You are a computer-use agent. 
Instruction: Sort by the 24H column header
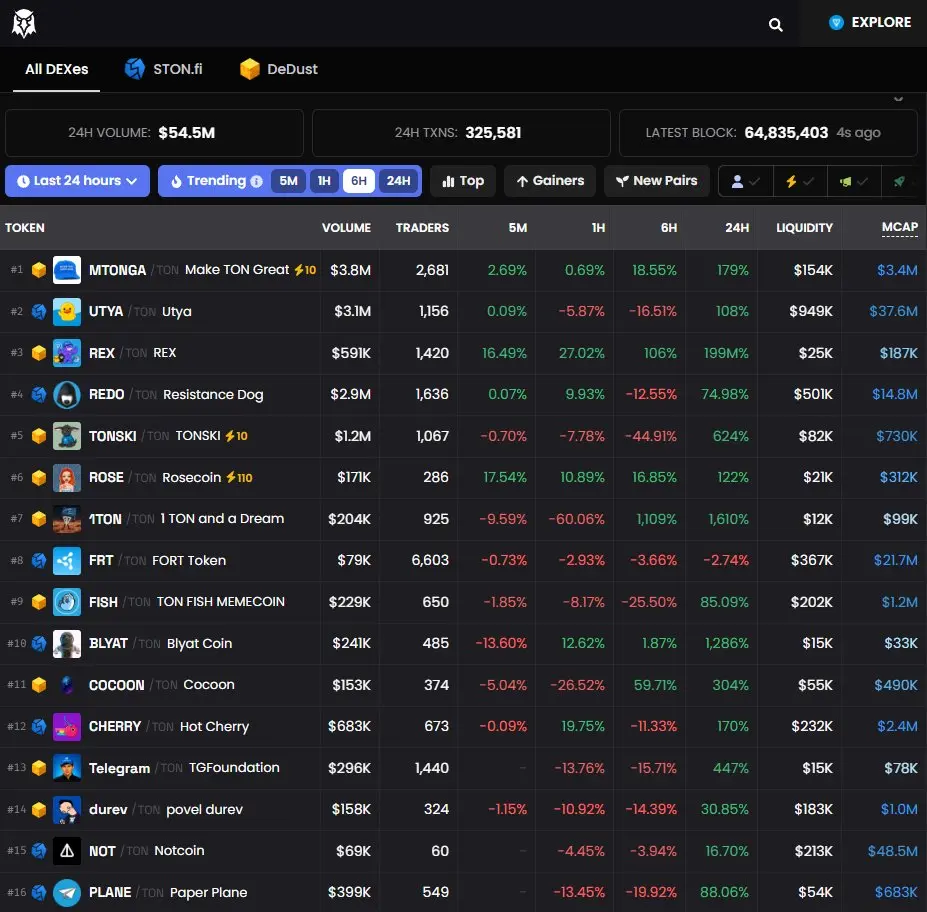[x=737, y=228]
